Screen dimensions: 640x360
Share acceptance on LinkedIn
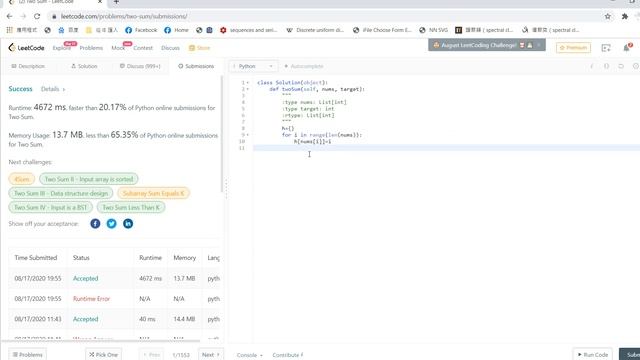128,224
